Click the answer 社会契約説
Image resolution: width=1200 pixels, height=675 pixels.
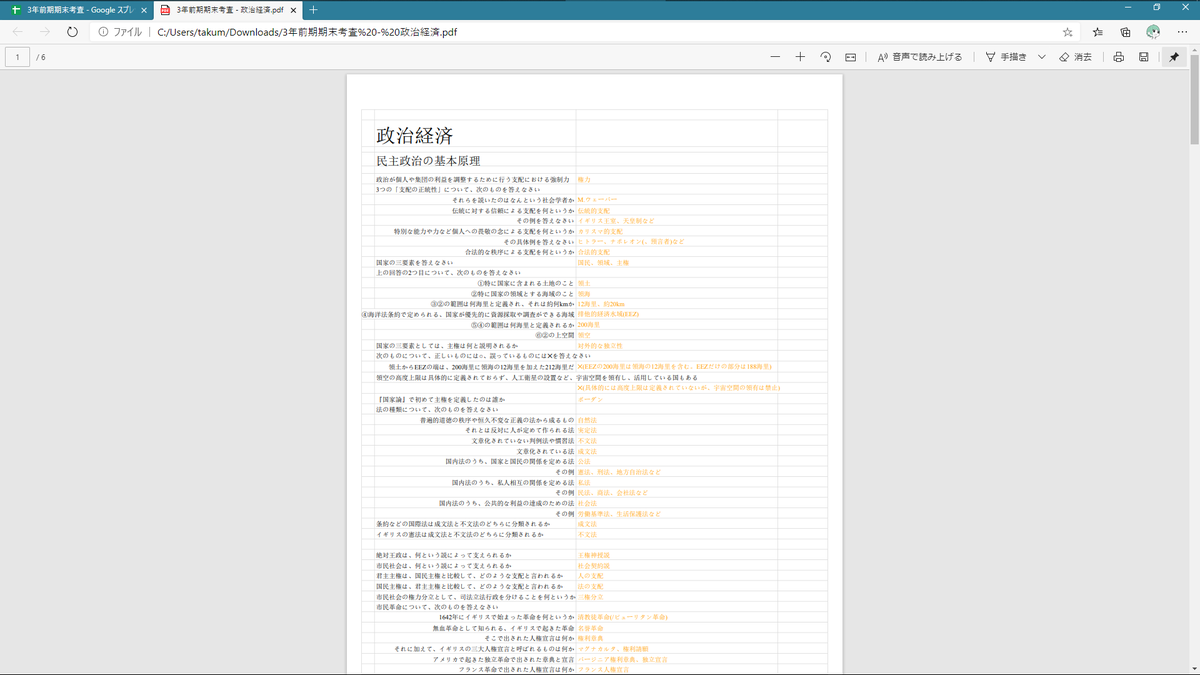(594, 565)
